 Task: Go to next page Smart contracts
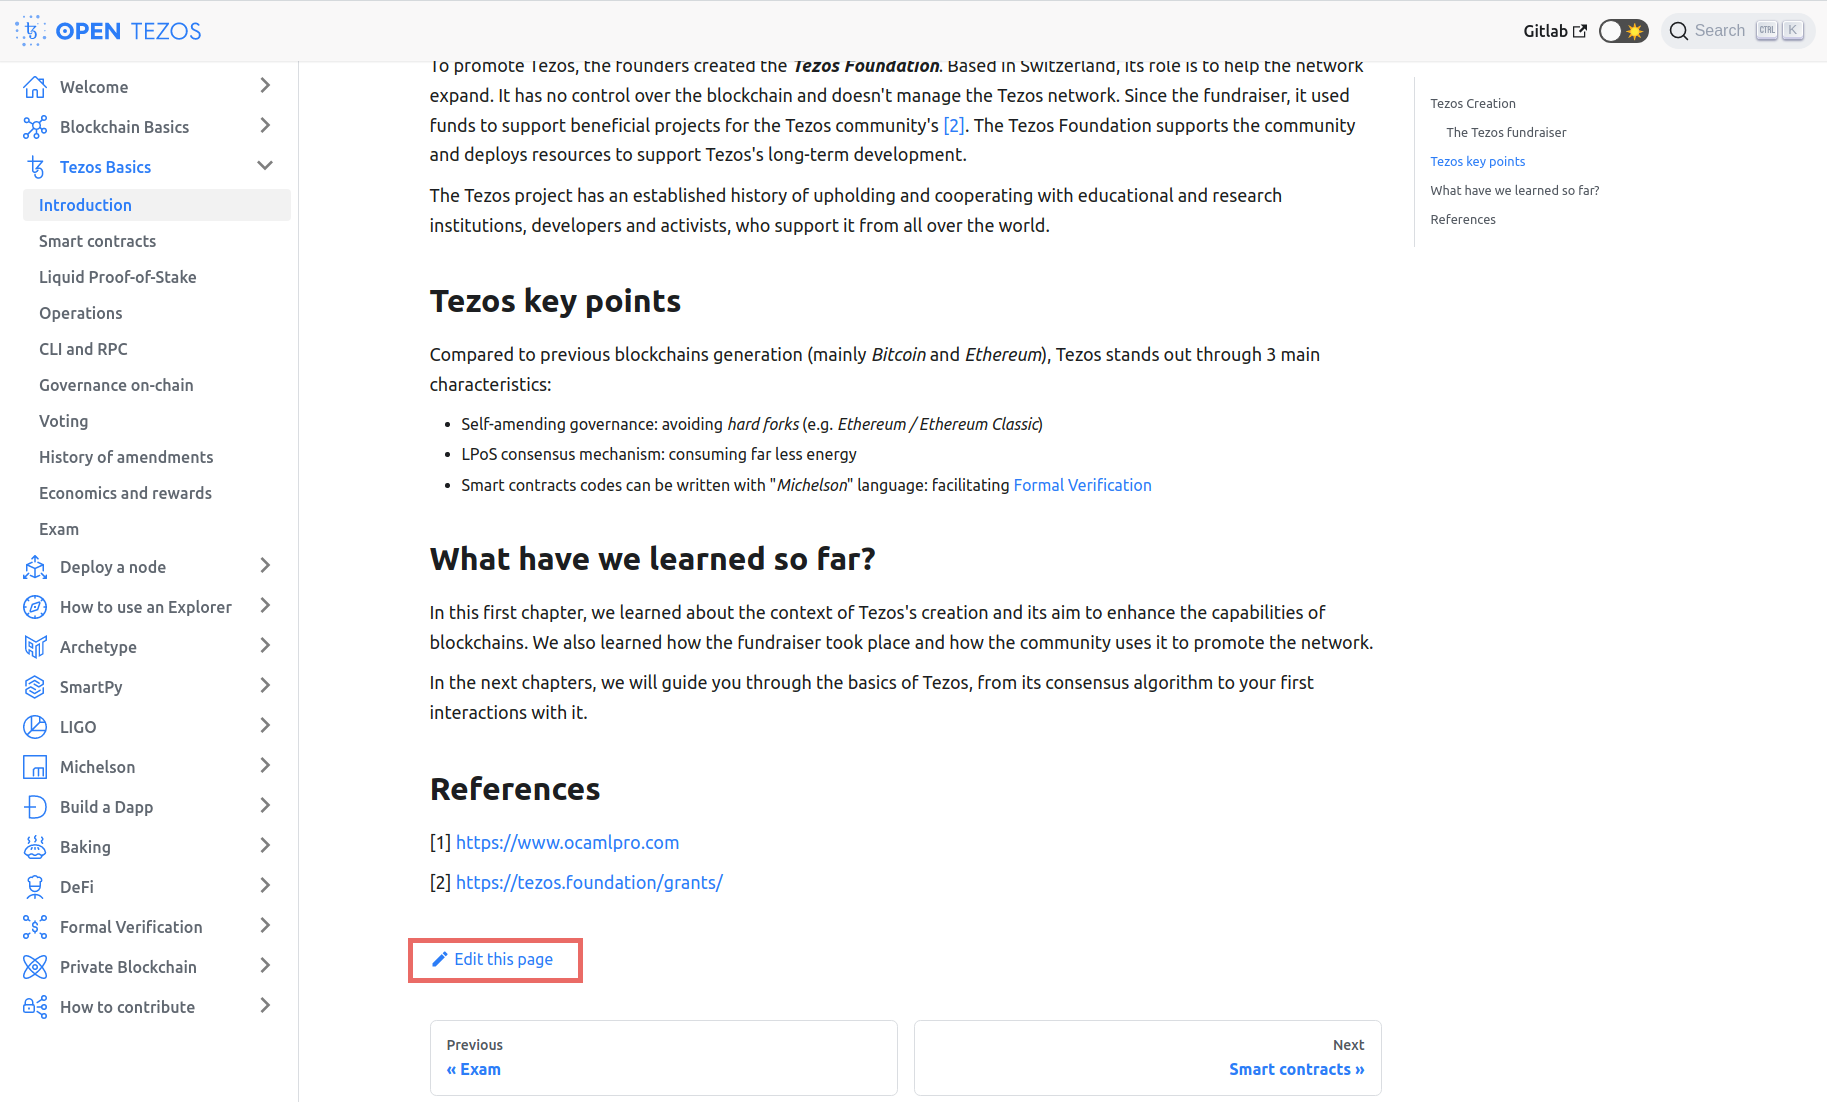(x=1296, y=1069)
